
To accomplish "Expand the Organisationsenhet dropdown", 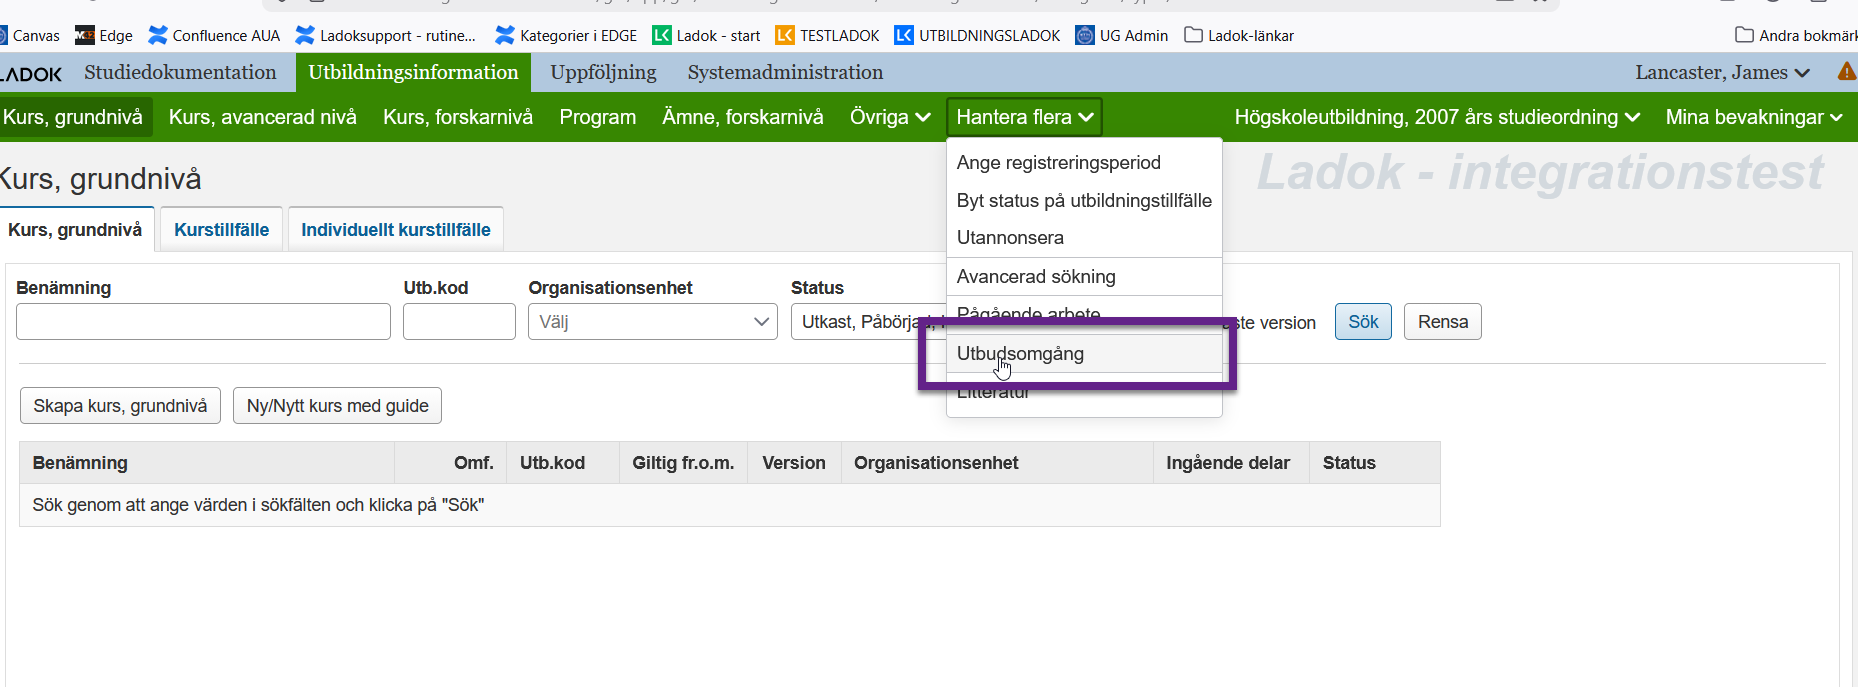I will click(652, 322).
